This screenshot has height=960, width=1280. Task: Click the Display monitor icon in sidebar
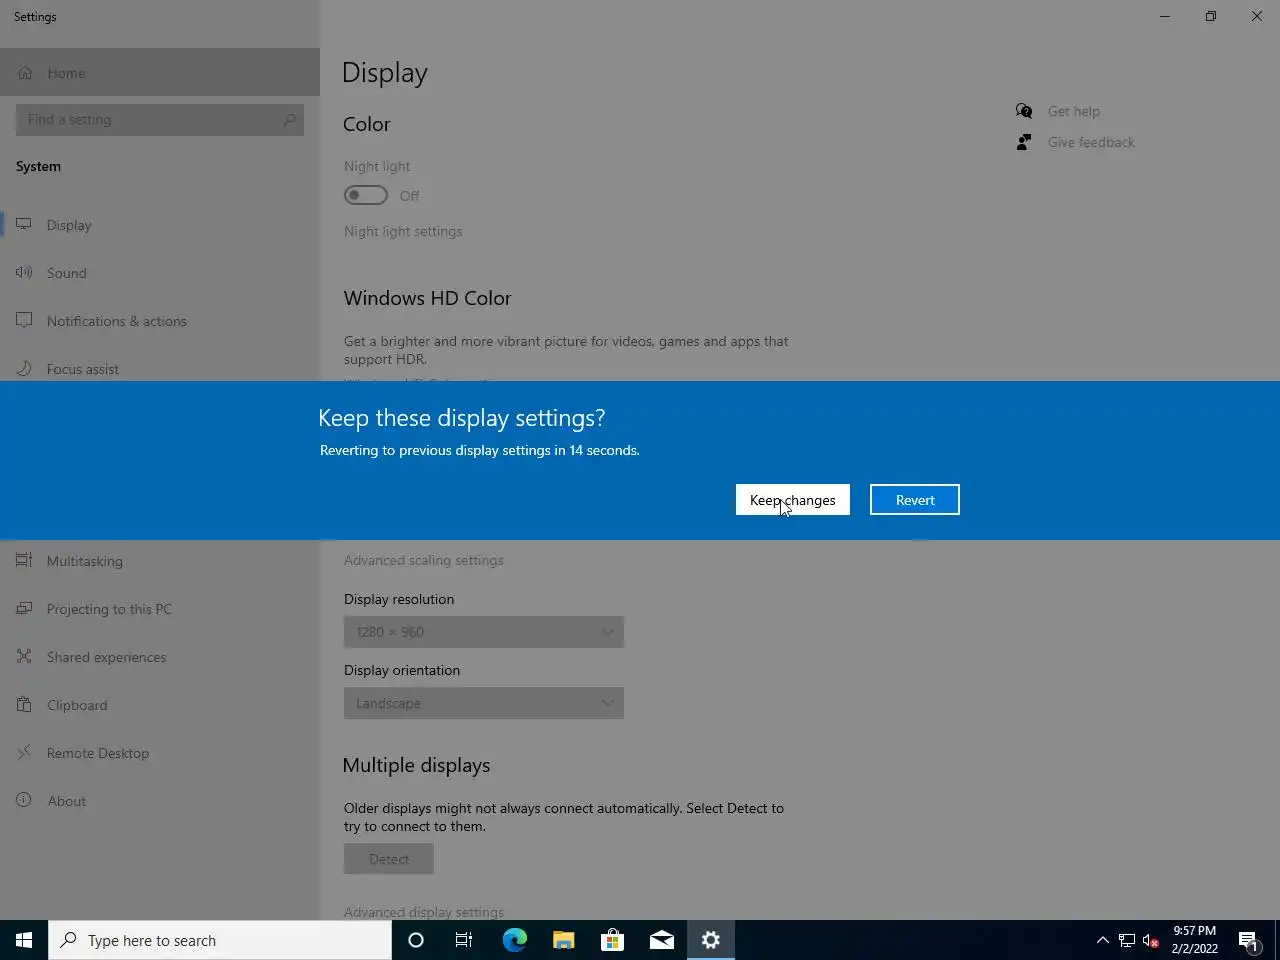[24, 225]
